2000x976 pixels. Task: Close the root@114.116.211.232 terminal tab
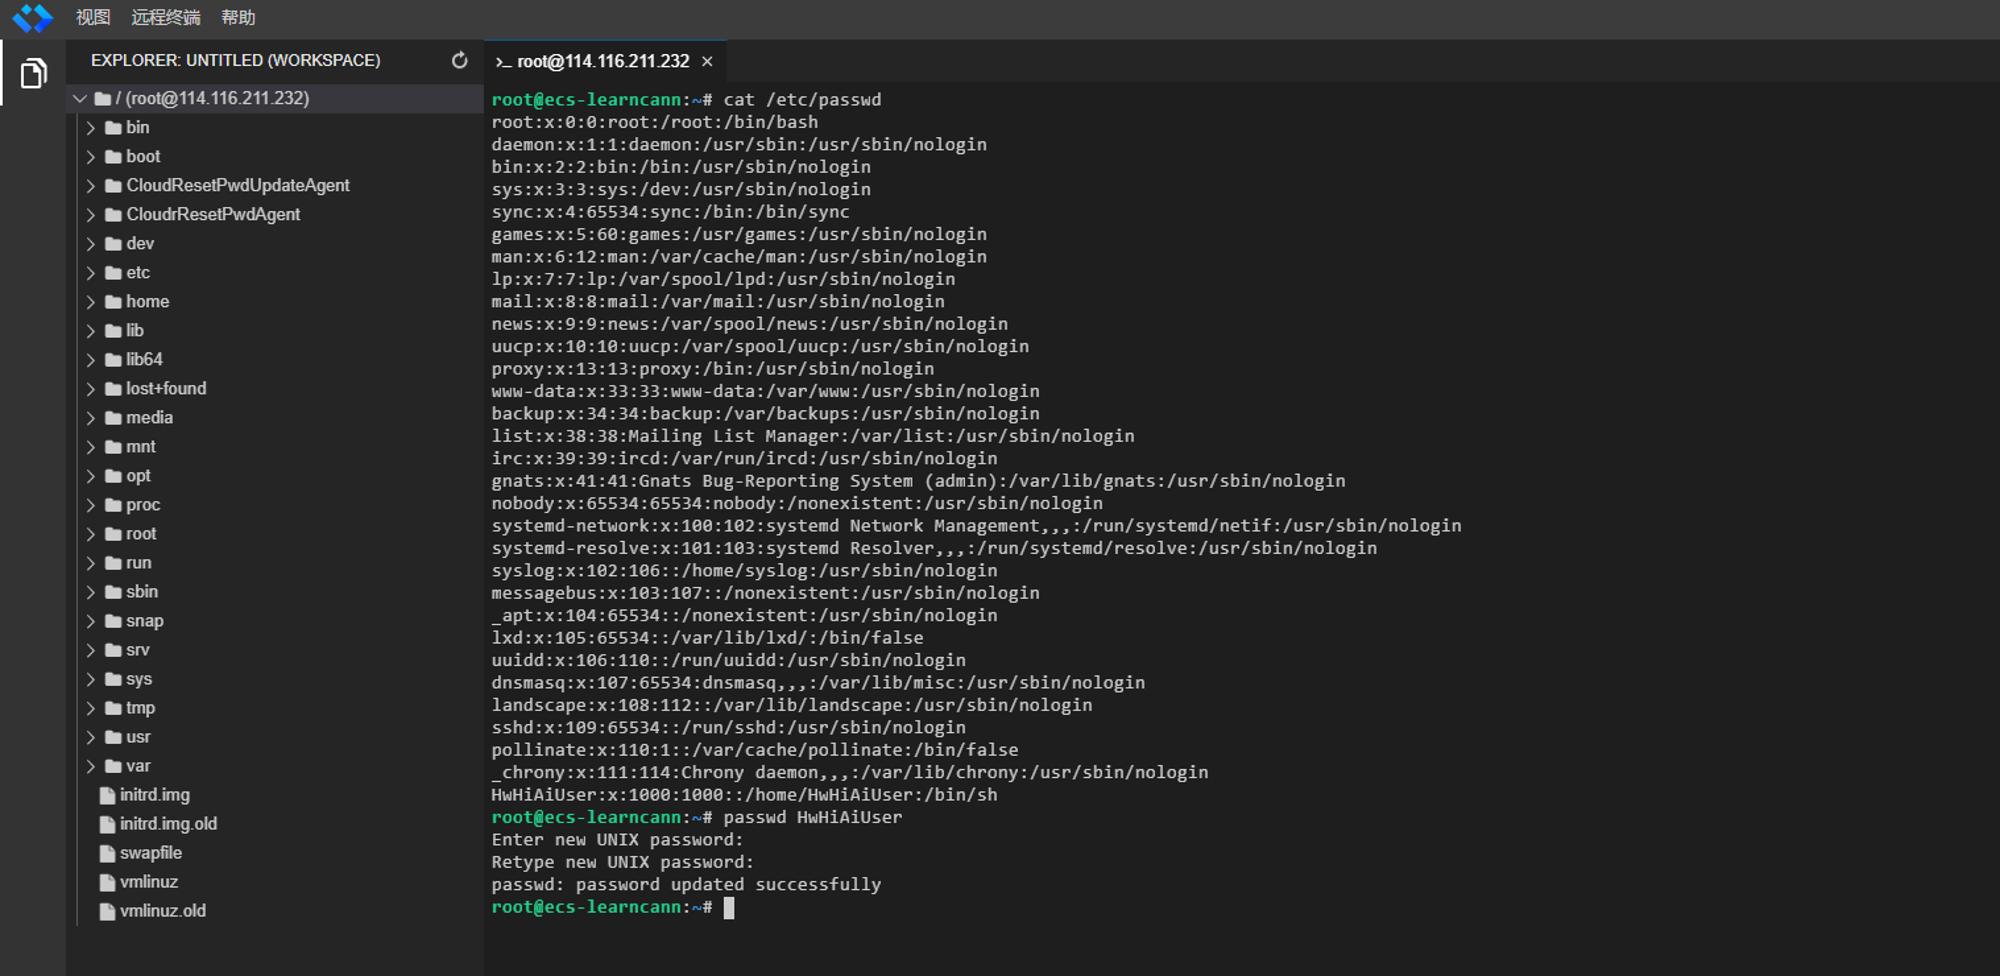click(x=707, y=62)
